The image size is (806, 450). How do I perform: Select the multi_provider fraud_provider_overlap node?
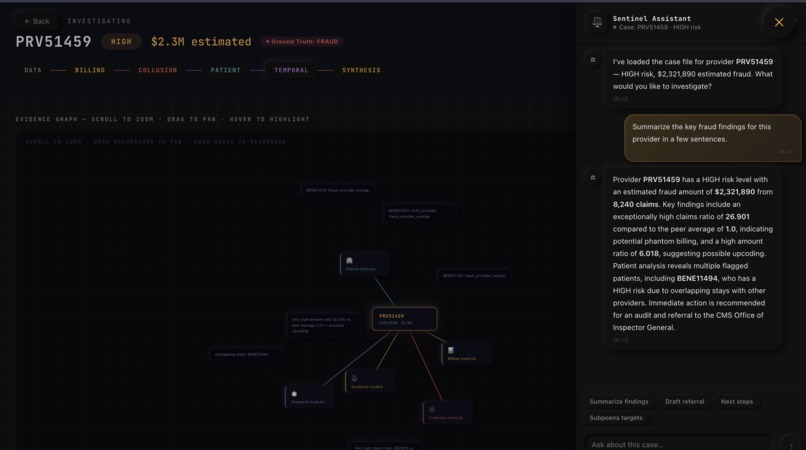tap(419, 213)
